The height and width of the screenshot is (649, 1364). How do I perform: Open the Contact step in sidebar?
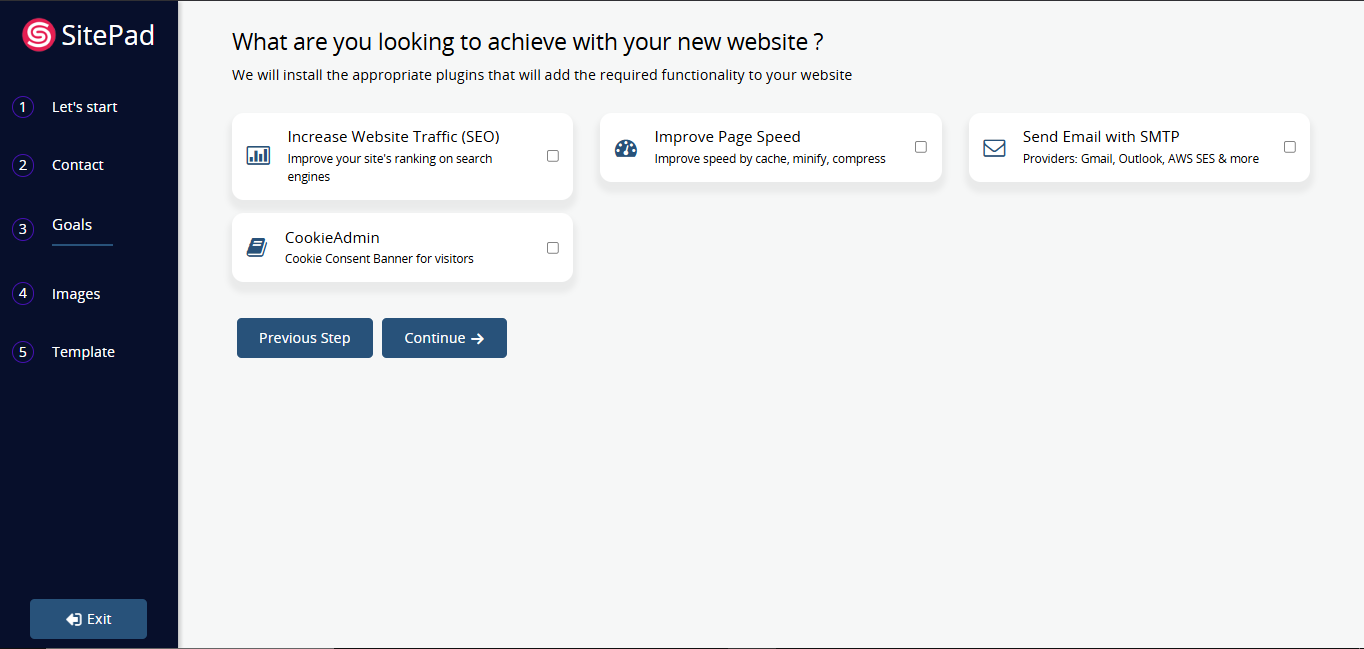point(78,165)
